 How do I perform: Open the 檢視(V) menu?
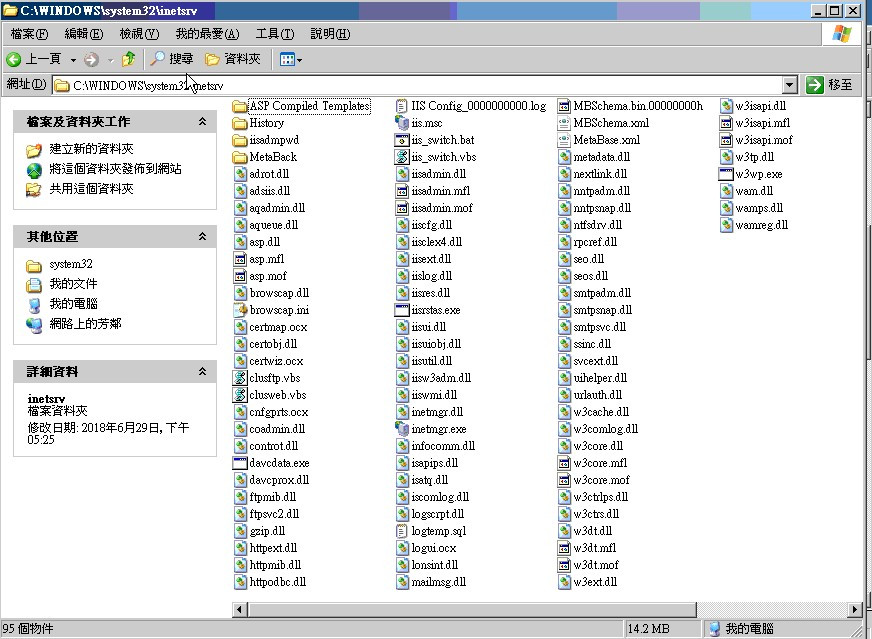tap(139, 34)
